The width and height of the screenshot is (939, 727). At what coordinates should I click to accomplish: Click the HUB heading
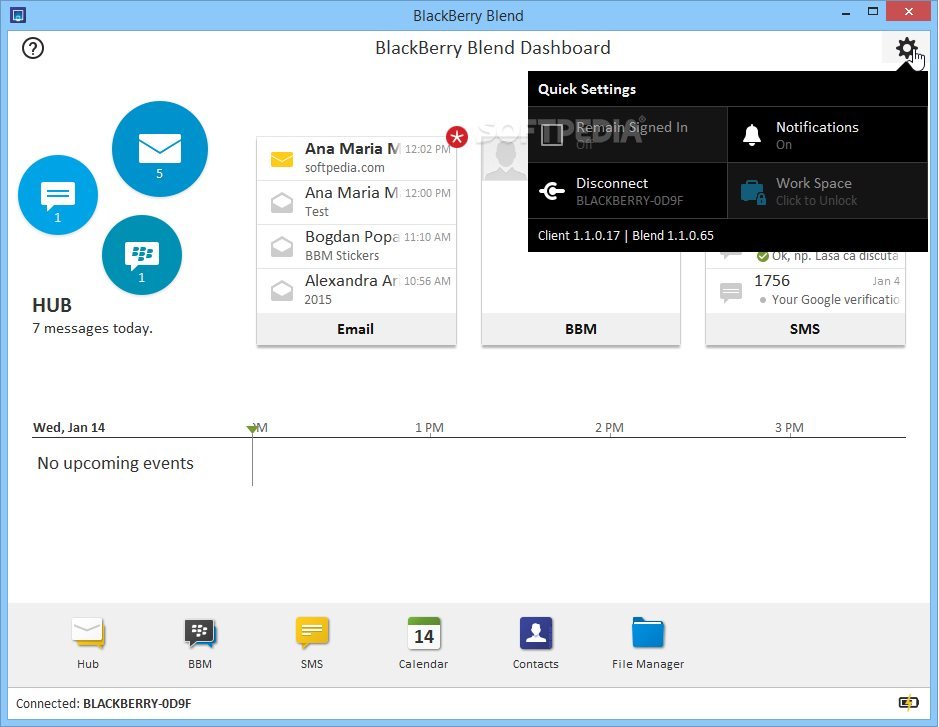pyautogui.click(x=52, y=305)
